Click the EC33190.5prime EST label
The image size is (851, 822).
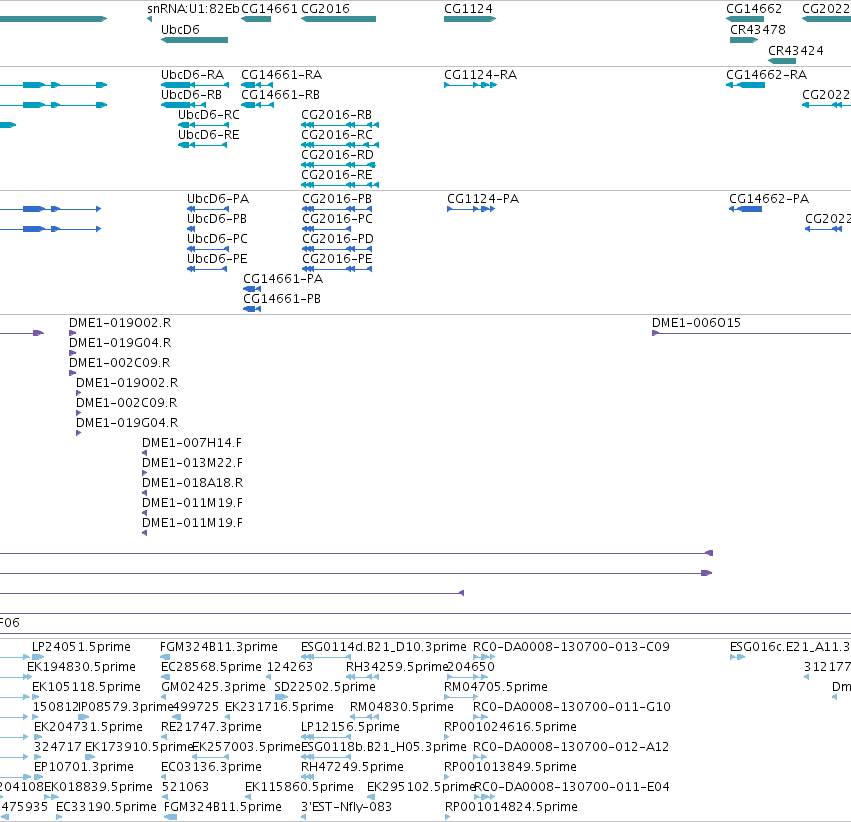pyautogui.click(x=106, y=807)
